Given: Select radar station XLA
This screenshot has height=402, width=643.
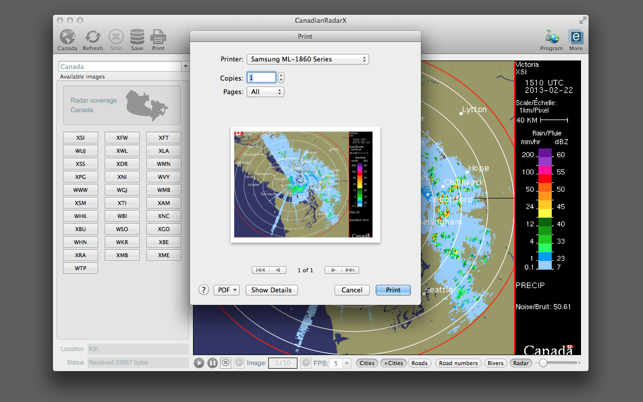Looking at the screenshot, I should 164,151.
